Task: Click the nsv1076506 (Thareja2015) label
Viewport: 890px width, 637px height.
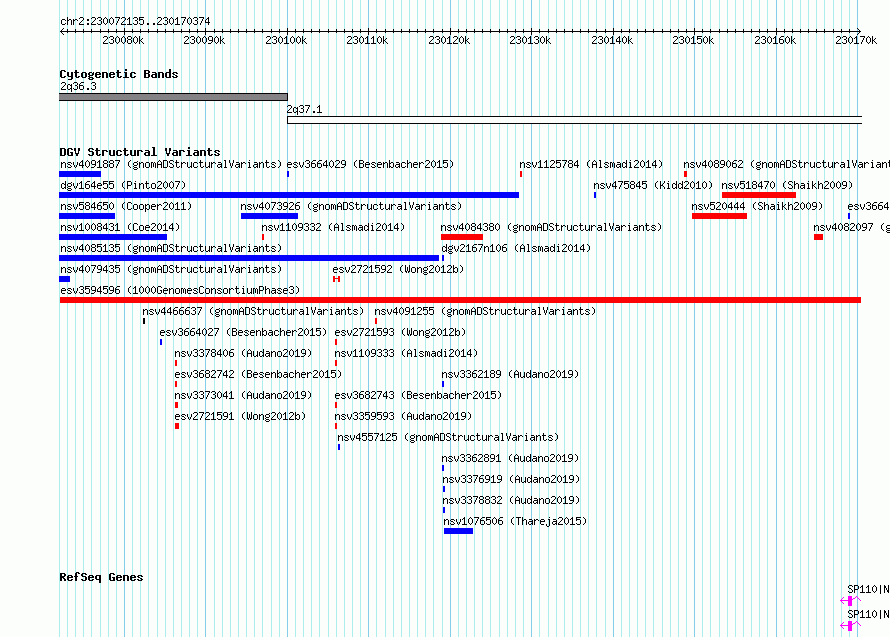Action: (x=515, y=521)
